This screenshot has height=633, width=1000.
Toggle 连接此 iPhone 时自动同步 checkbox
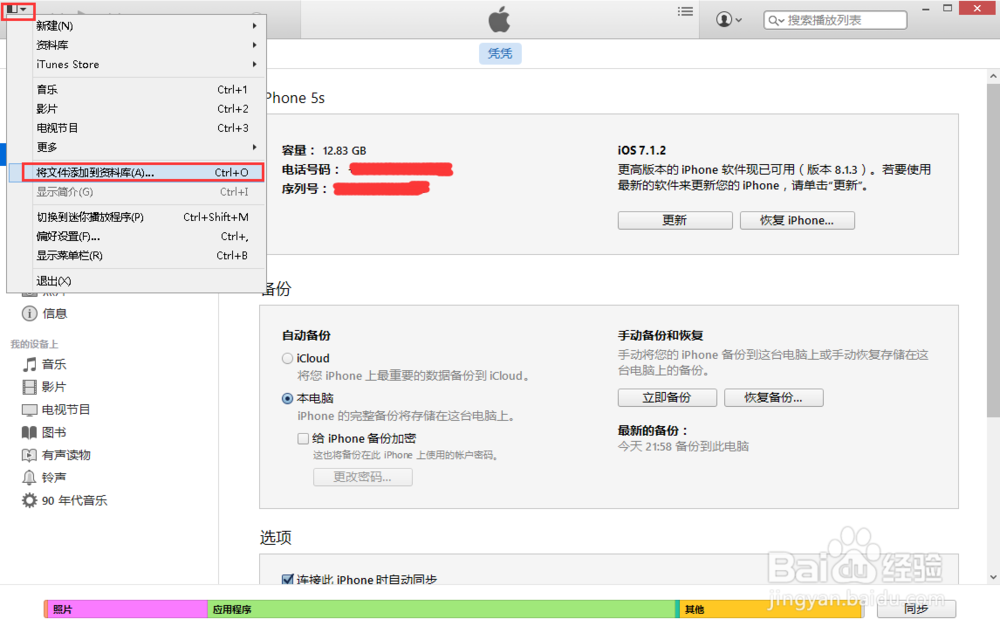288,579
